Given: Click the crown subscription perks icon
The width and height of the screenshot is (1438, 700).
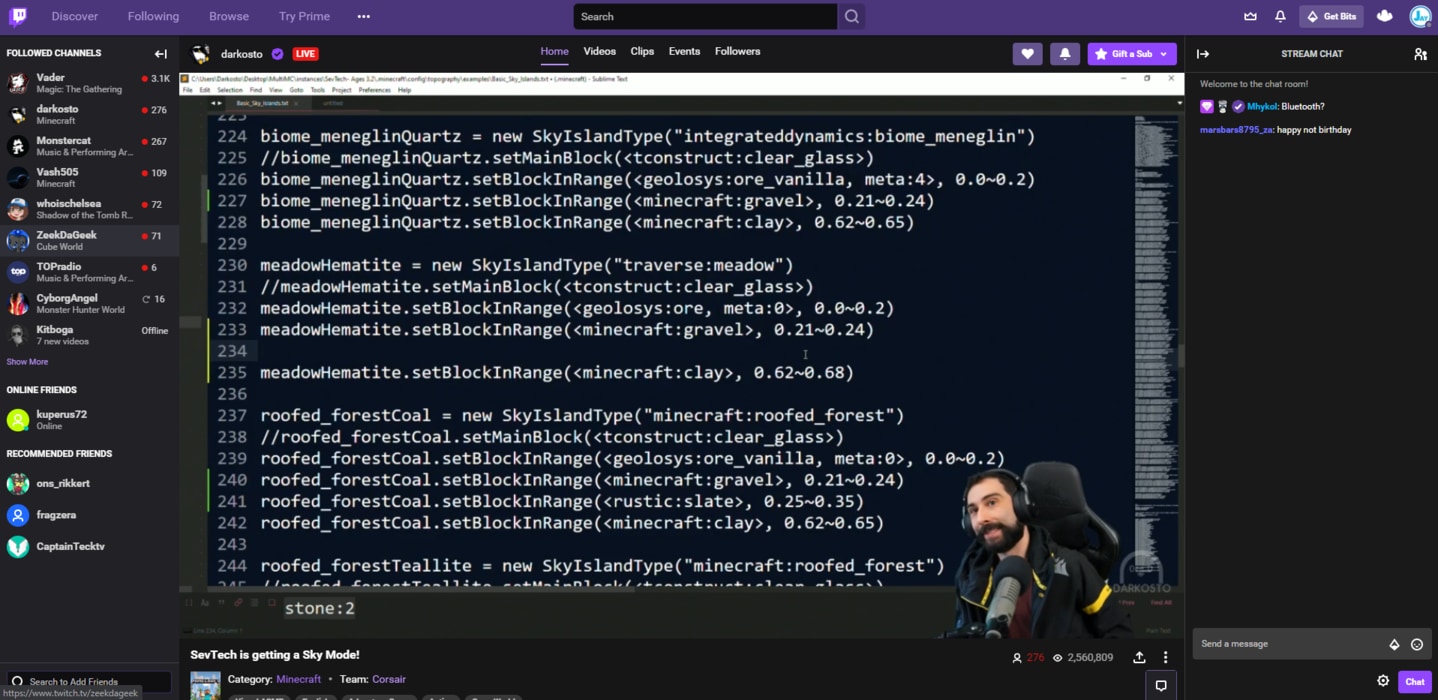Looking at the screenshot, I should pos(1248,16).
